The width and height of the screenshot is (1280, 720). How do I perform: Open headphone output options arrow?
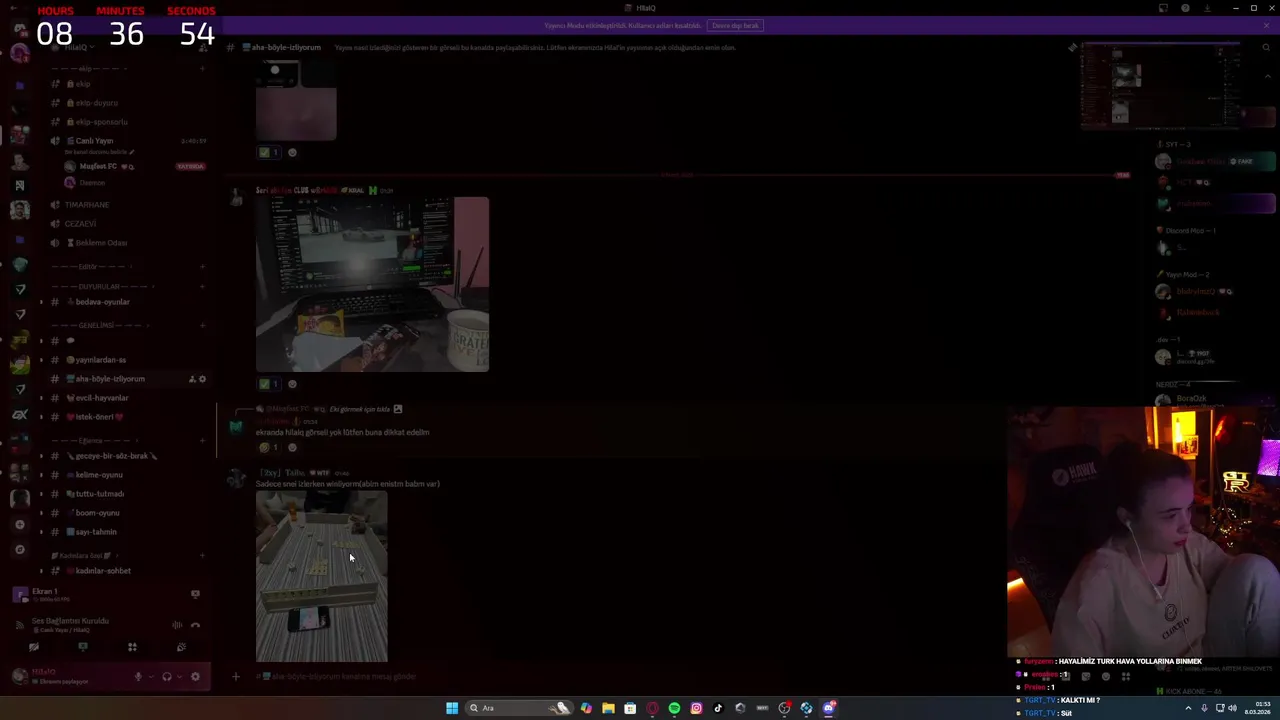(179, 677)
